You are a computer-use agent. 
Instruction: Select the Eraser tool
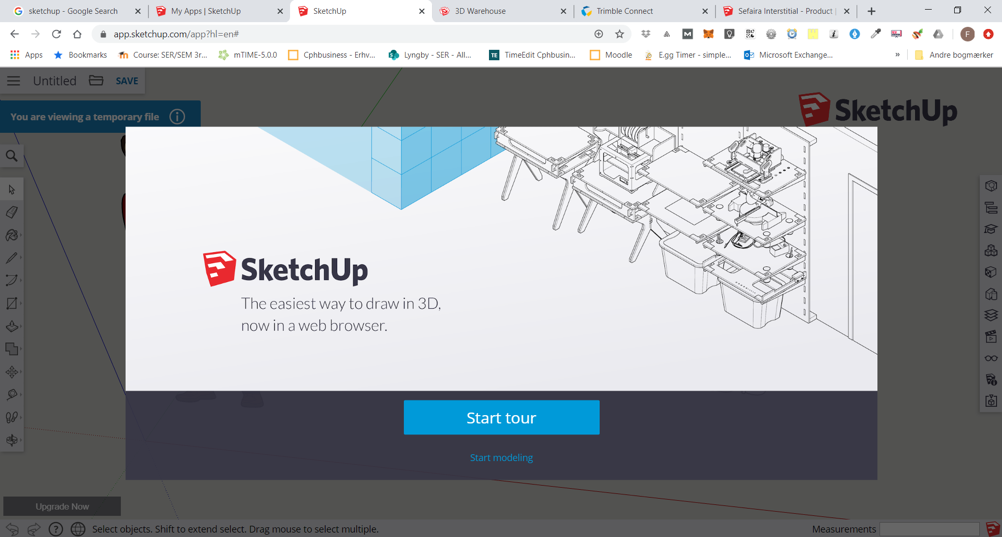click(x=12, y=212)
